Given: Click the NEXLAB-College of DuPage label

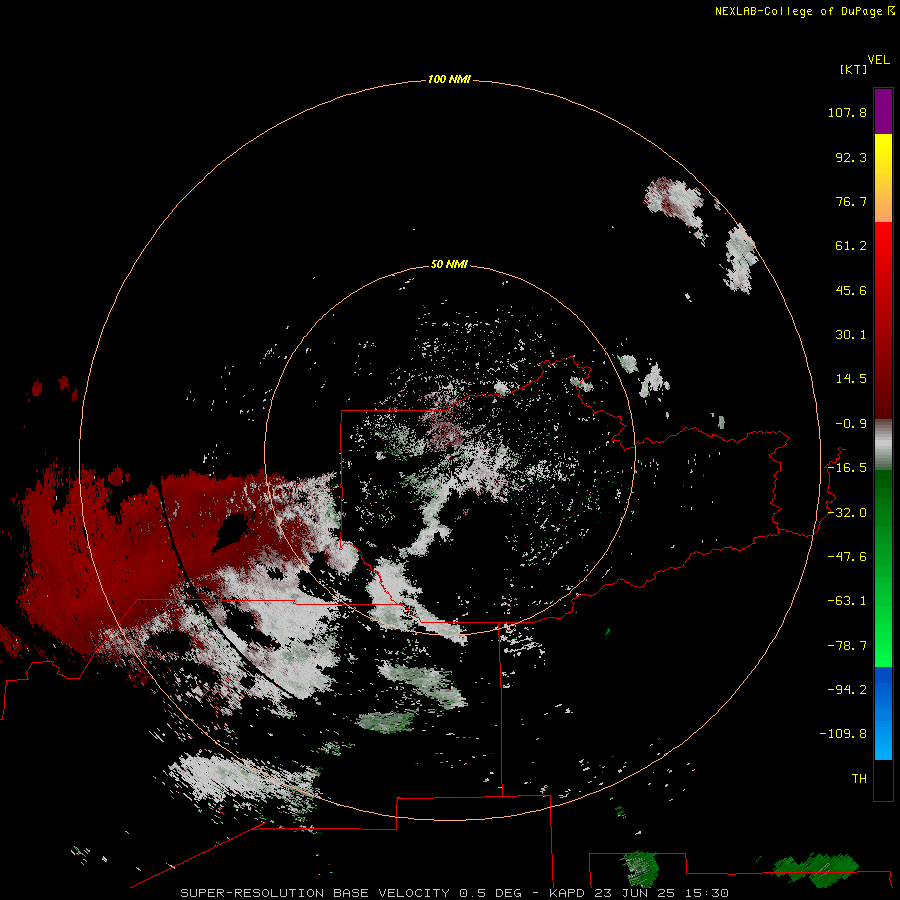Looking at the screenshot, I should pos(804,11).
